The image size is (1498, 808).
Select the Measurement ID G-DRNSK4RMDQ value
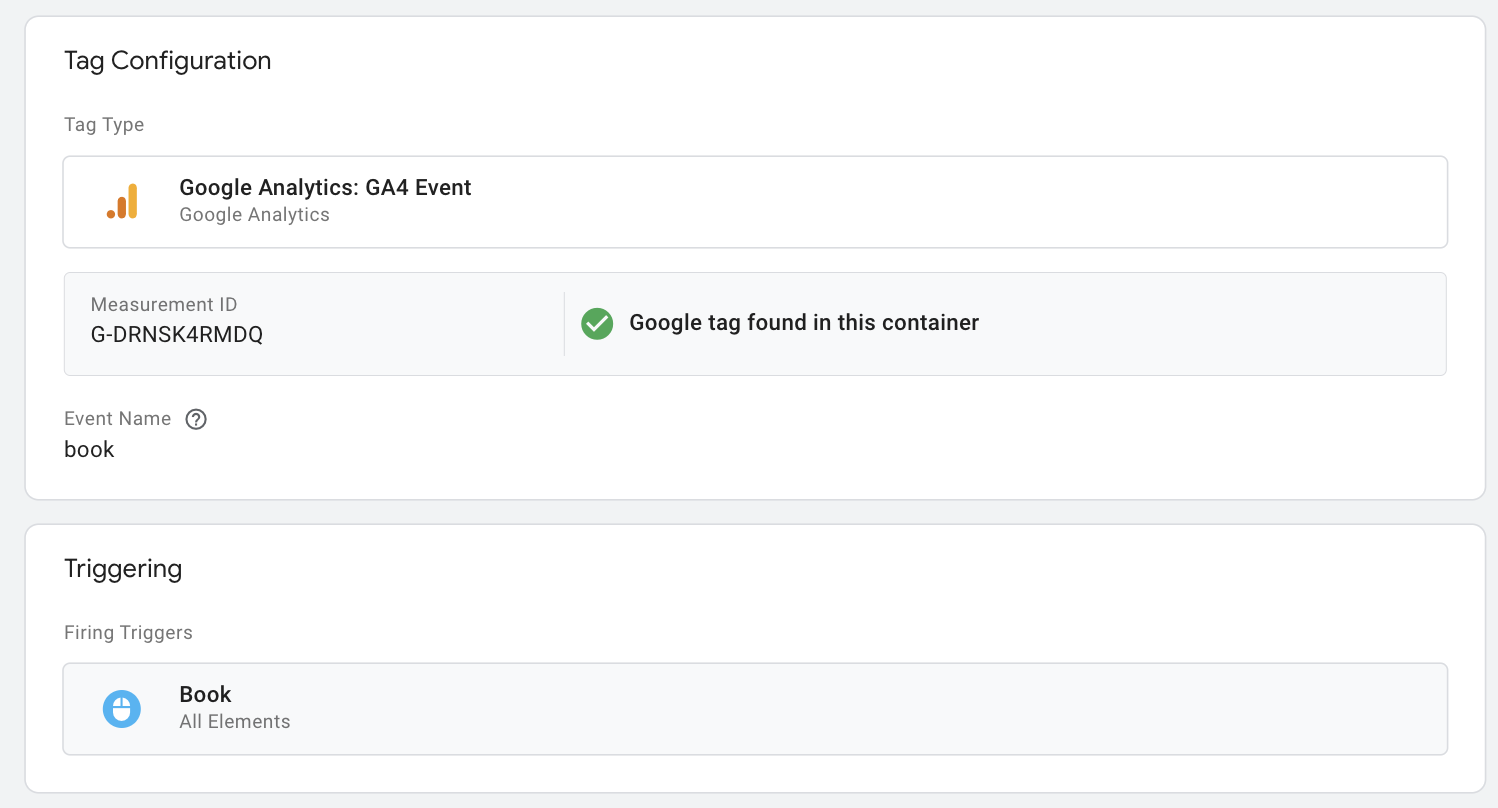pyautogui.click(x=177, y=335)
